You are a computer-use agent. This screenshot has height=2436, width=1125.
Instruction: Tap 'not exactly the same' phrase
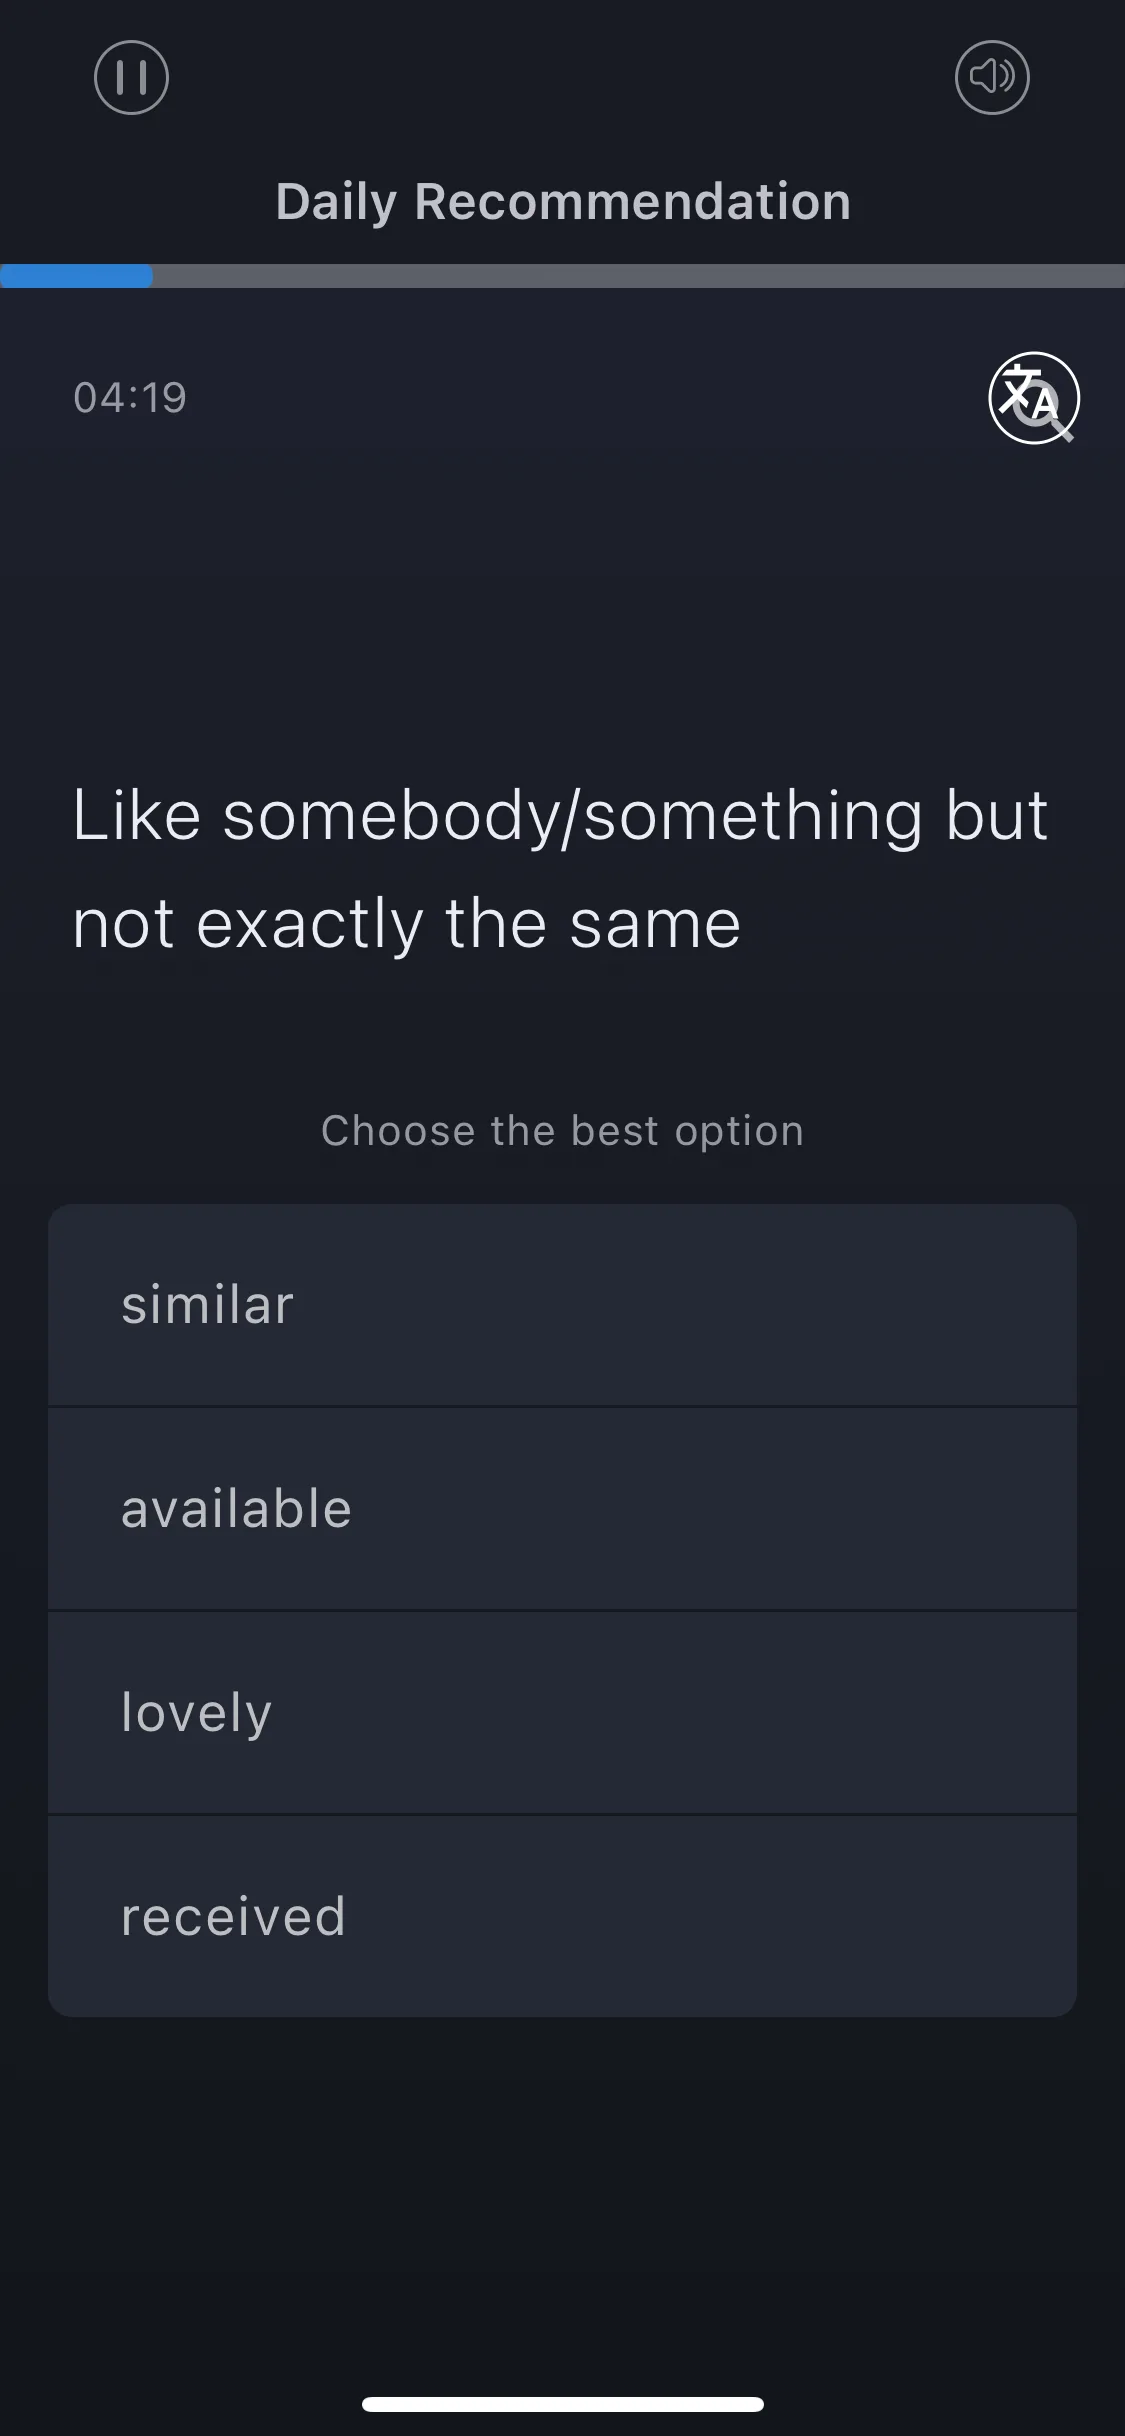[407, 923]
